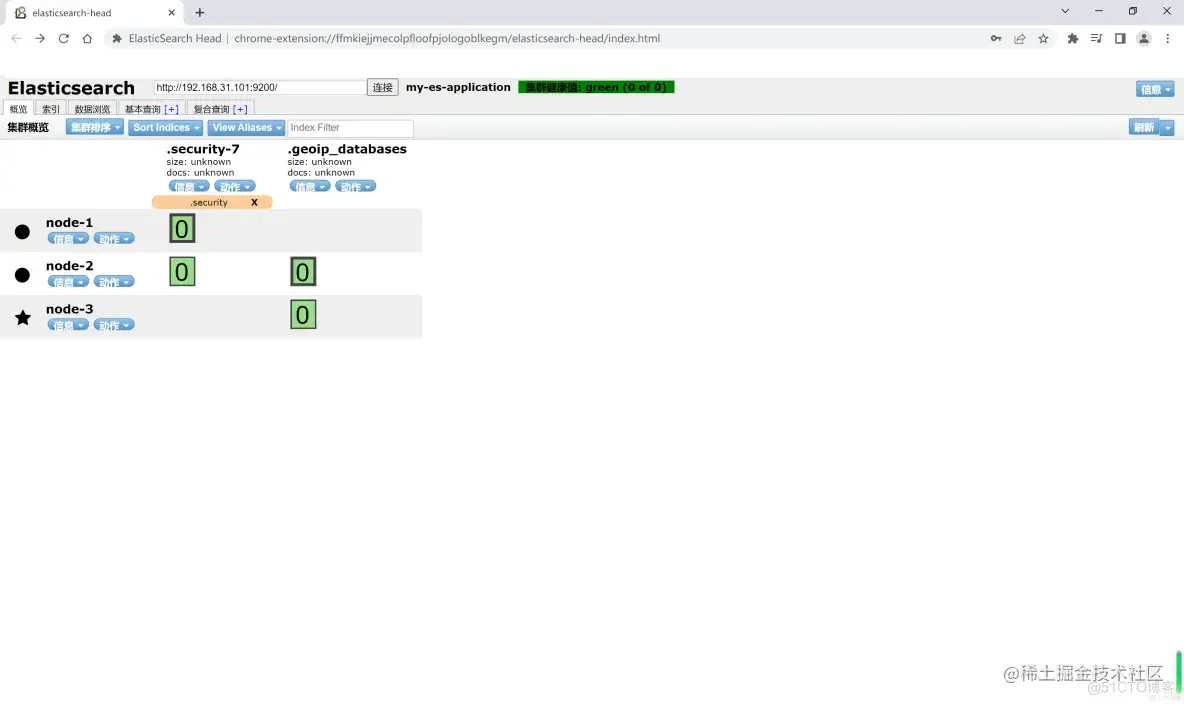
Task: Open node-2 动作 dropdown
Action: (114, 282)
